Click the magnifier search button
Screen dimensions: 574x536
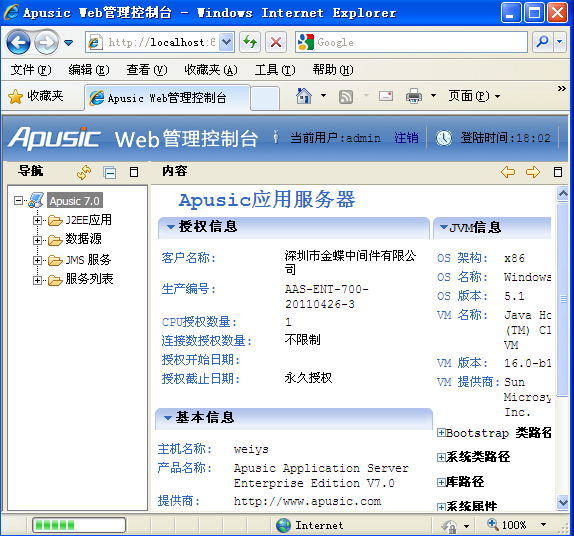click(x=542, y=42)
